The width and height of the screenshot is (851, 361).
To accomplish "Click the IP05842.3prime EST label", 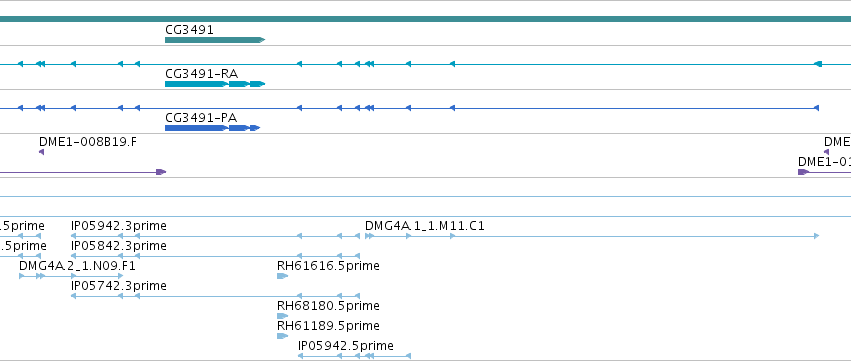I will tap(119, 245).
